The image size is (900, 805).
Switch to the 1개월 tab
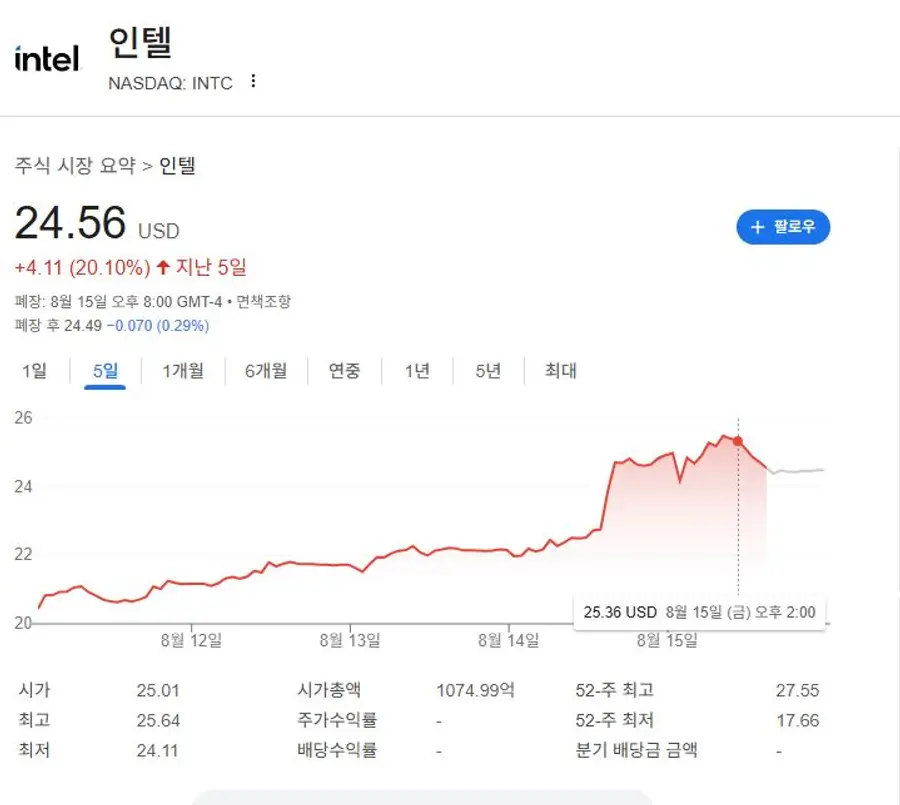tap(183, 371)
